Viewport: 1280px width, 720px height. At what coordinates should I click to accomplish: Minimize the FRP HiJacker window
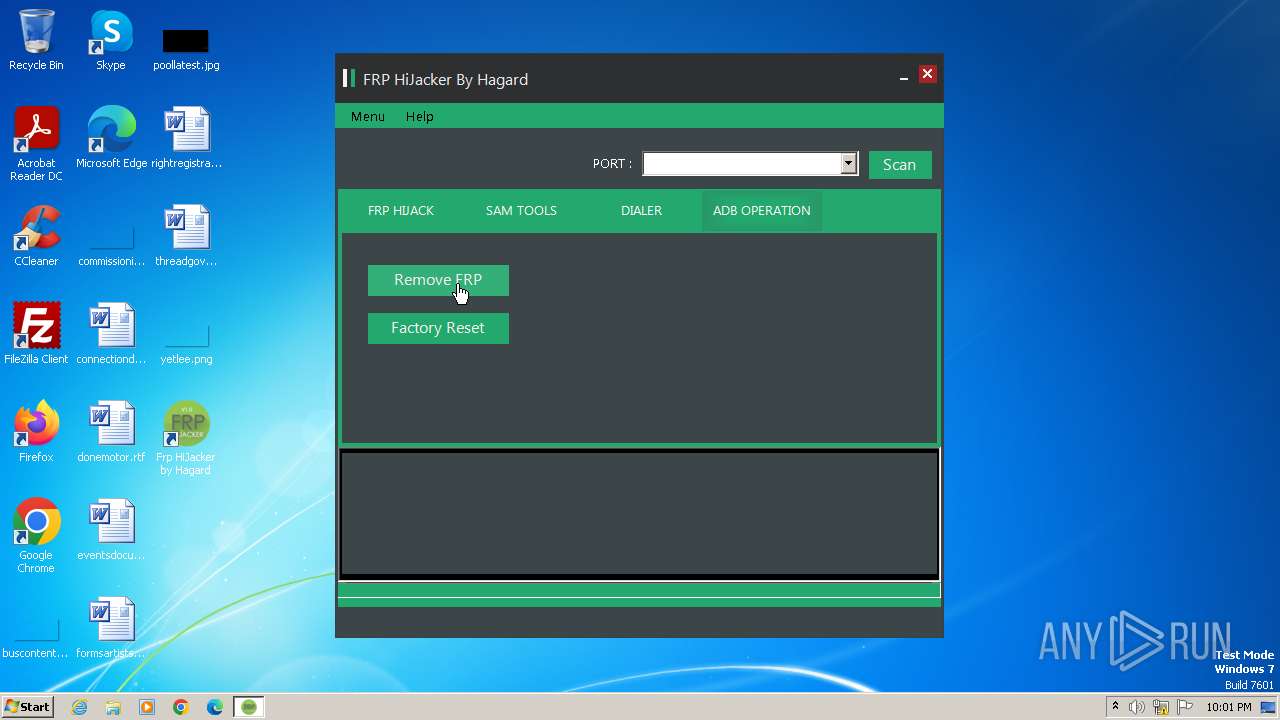[904, 76]
